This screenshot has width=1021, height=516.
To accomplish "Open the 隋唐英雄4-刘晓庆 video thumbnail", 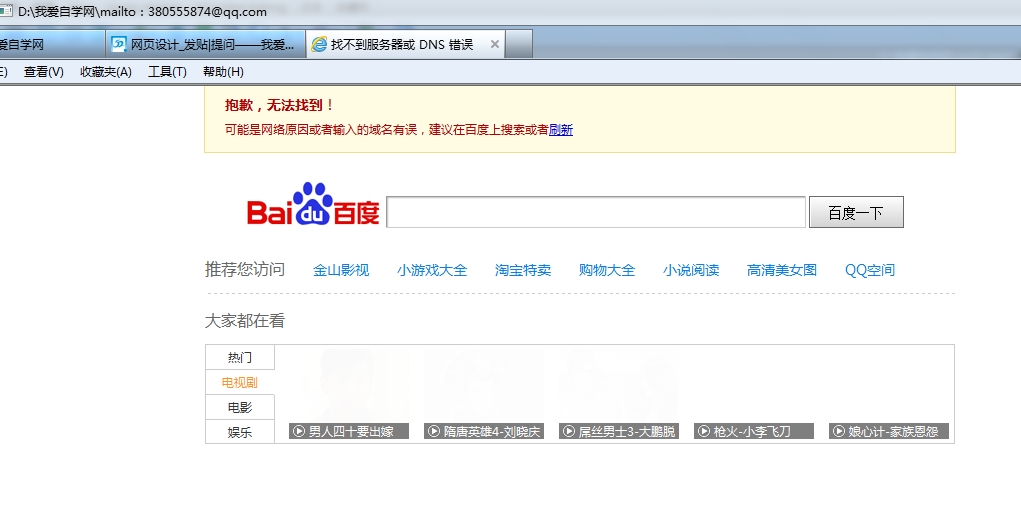I will pos(484,393).
